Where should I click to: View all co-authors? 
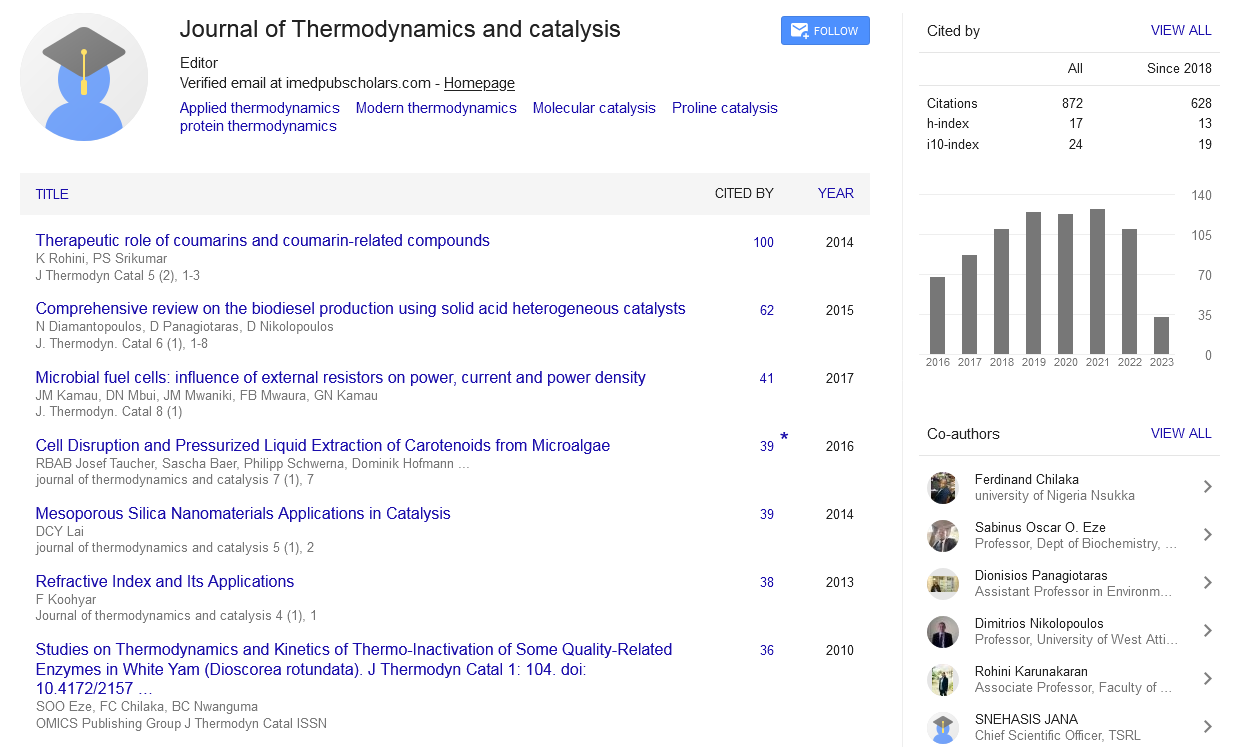tap(1180, 434)
